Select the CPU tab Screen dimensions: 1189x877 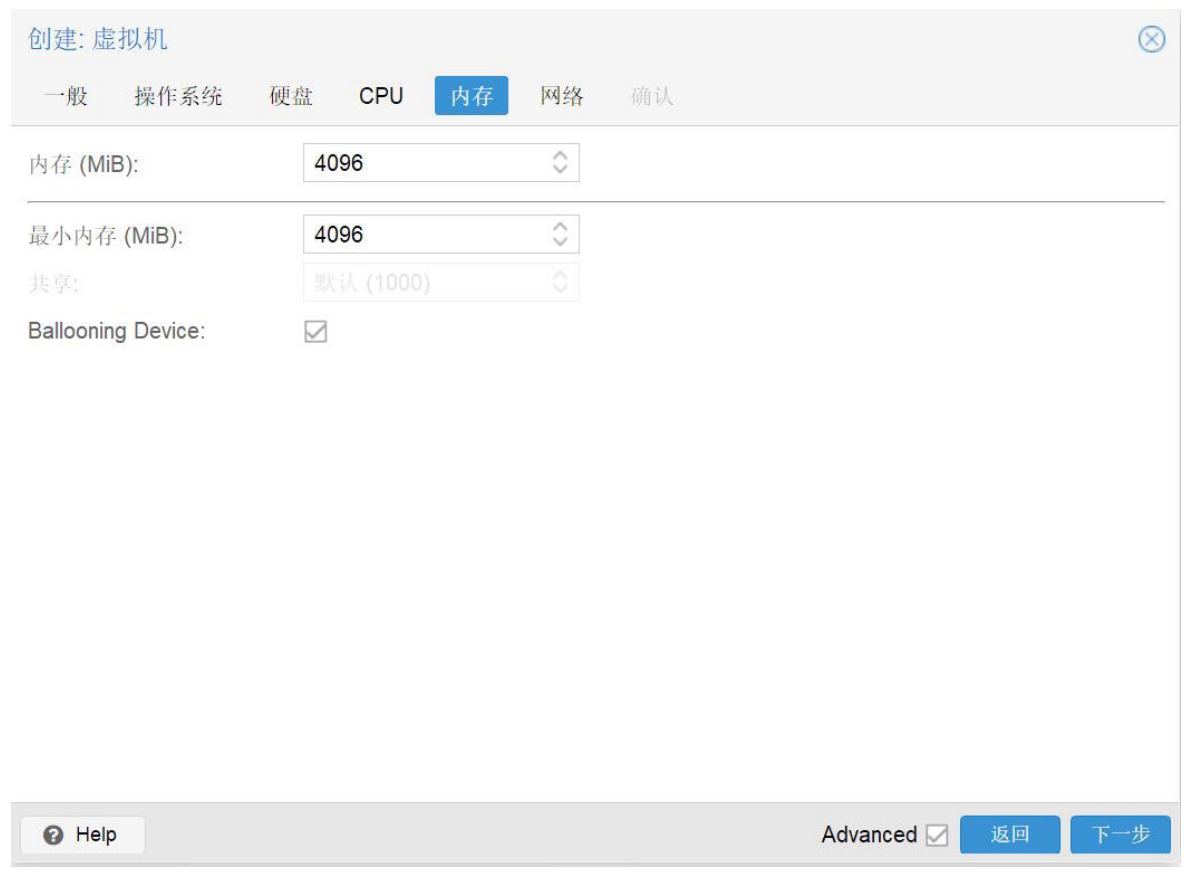click(381, 97)
